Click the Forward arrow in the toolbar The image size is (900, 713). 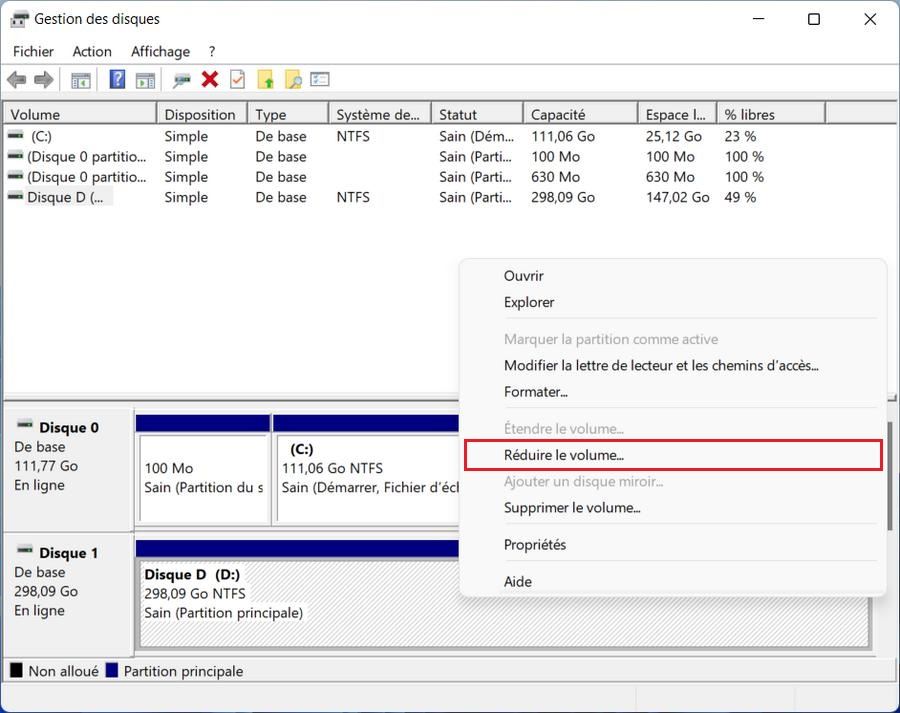(x=43, y=80)
